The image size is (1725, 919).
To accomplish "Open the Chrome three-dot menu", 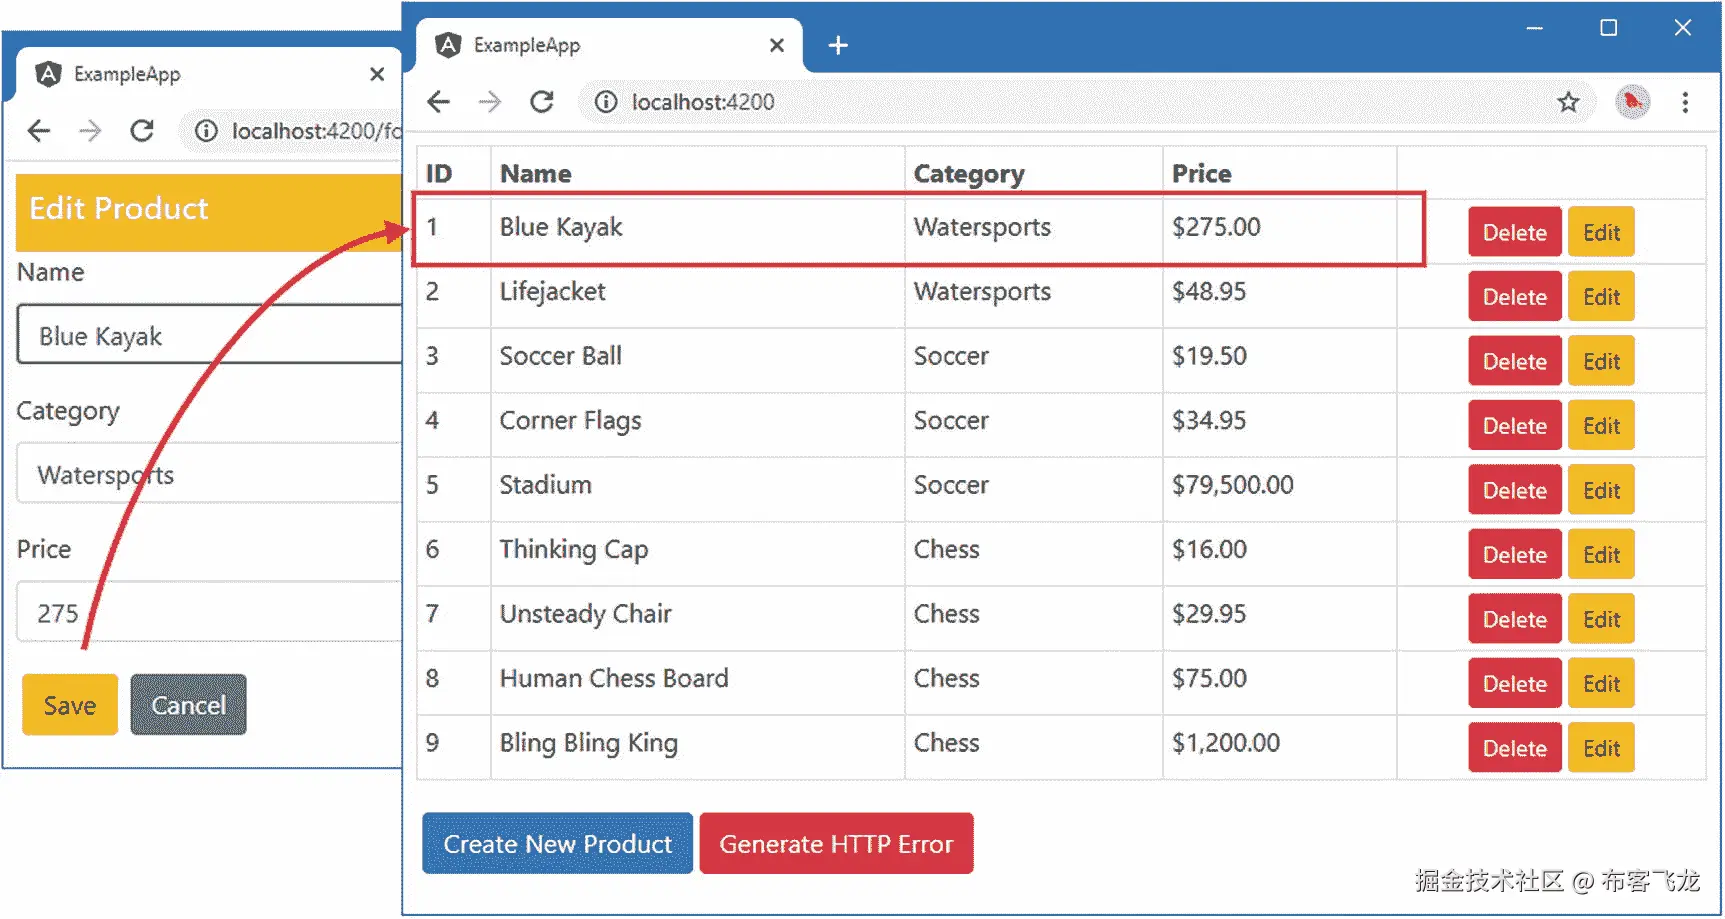I will click(x=1685, y=102).
